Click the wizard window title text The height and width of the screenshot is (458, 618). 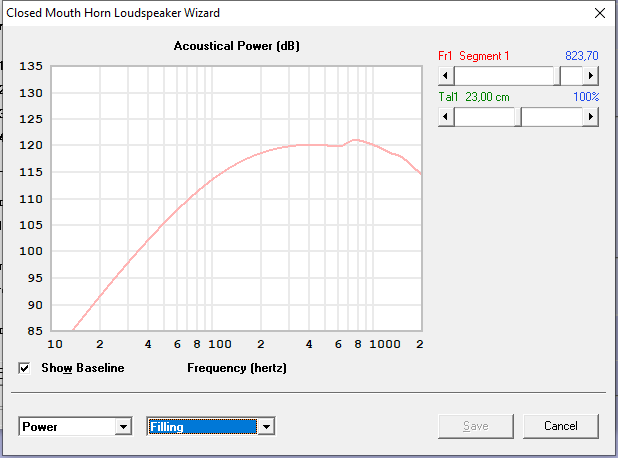click(113, 13)
